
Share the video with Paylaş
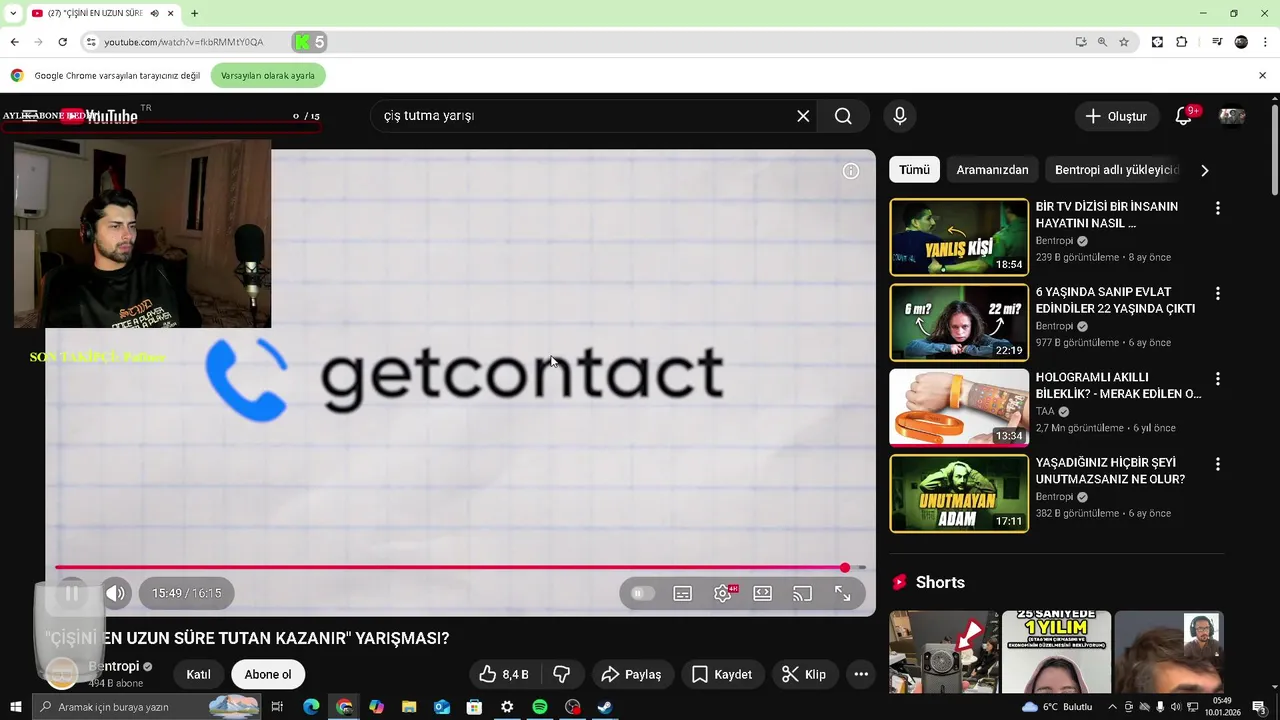(631, 674)
